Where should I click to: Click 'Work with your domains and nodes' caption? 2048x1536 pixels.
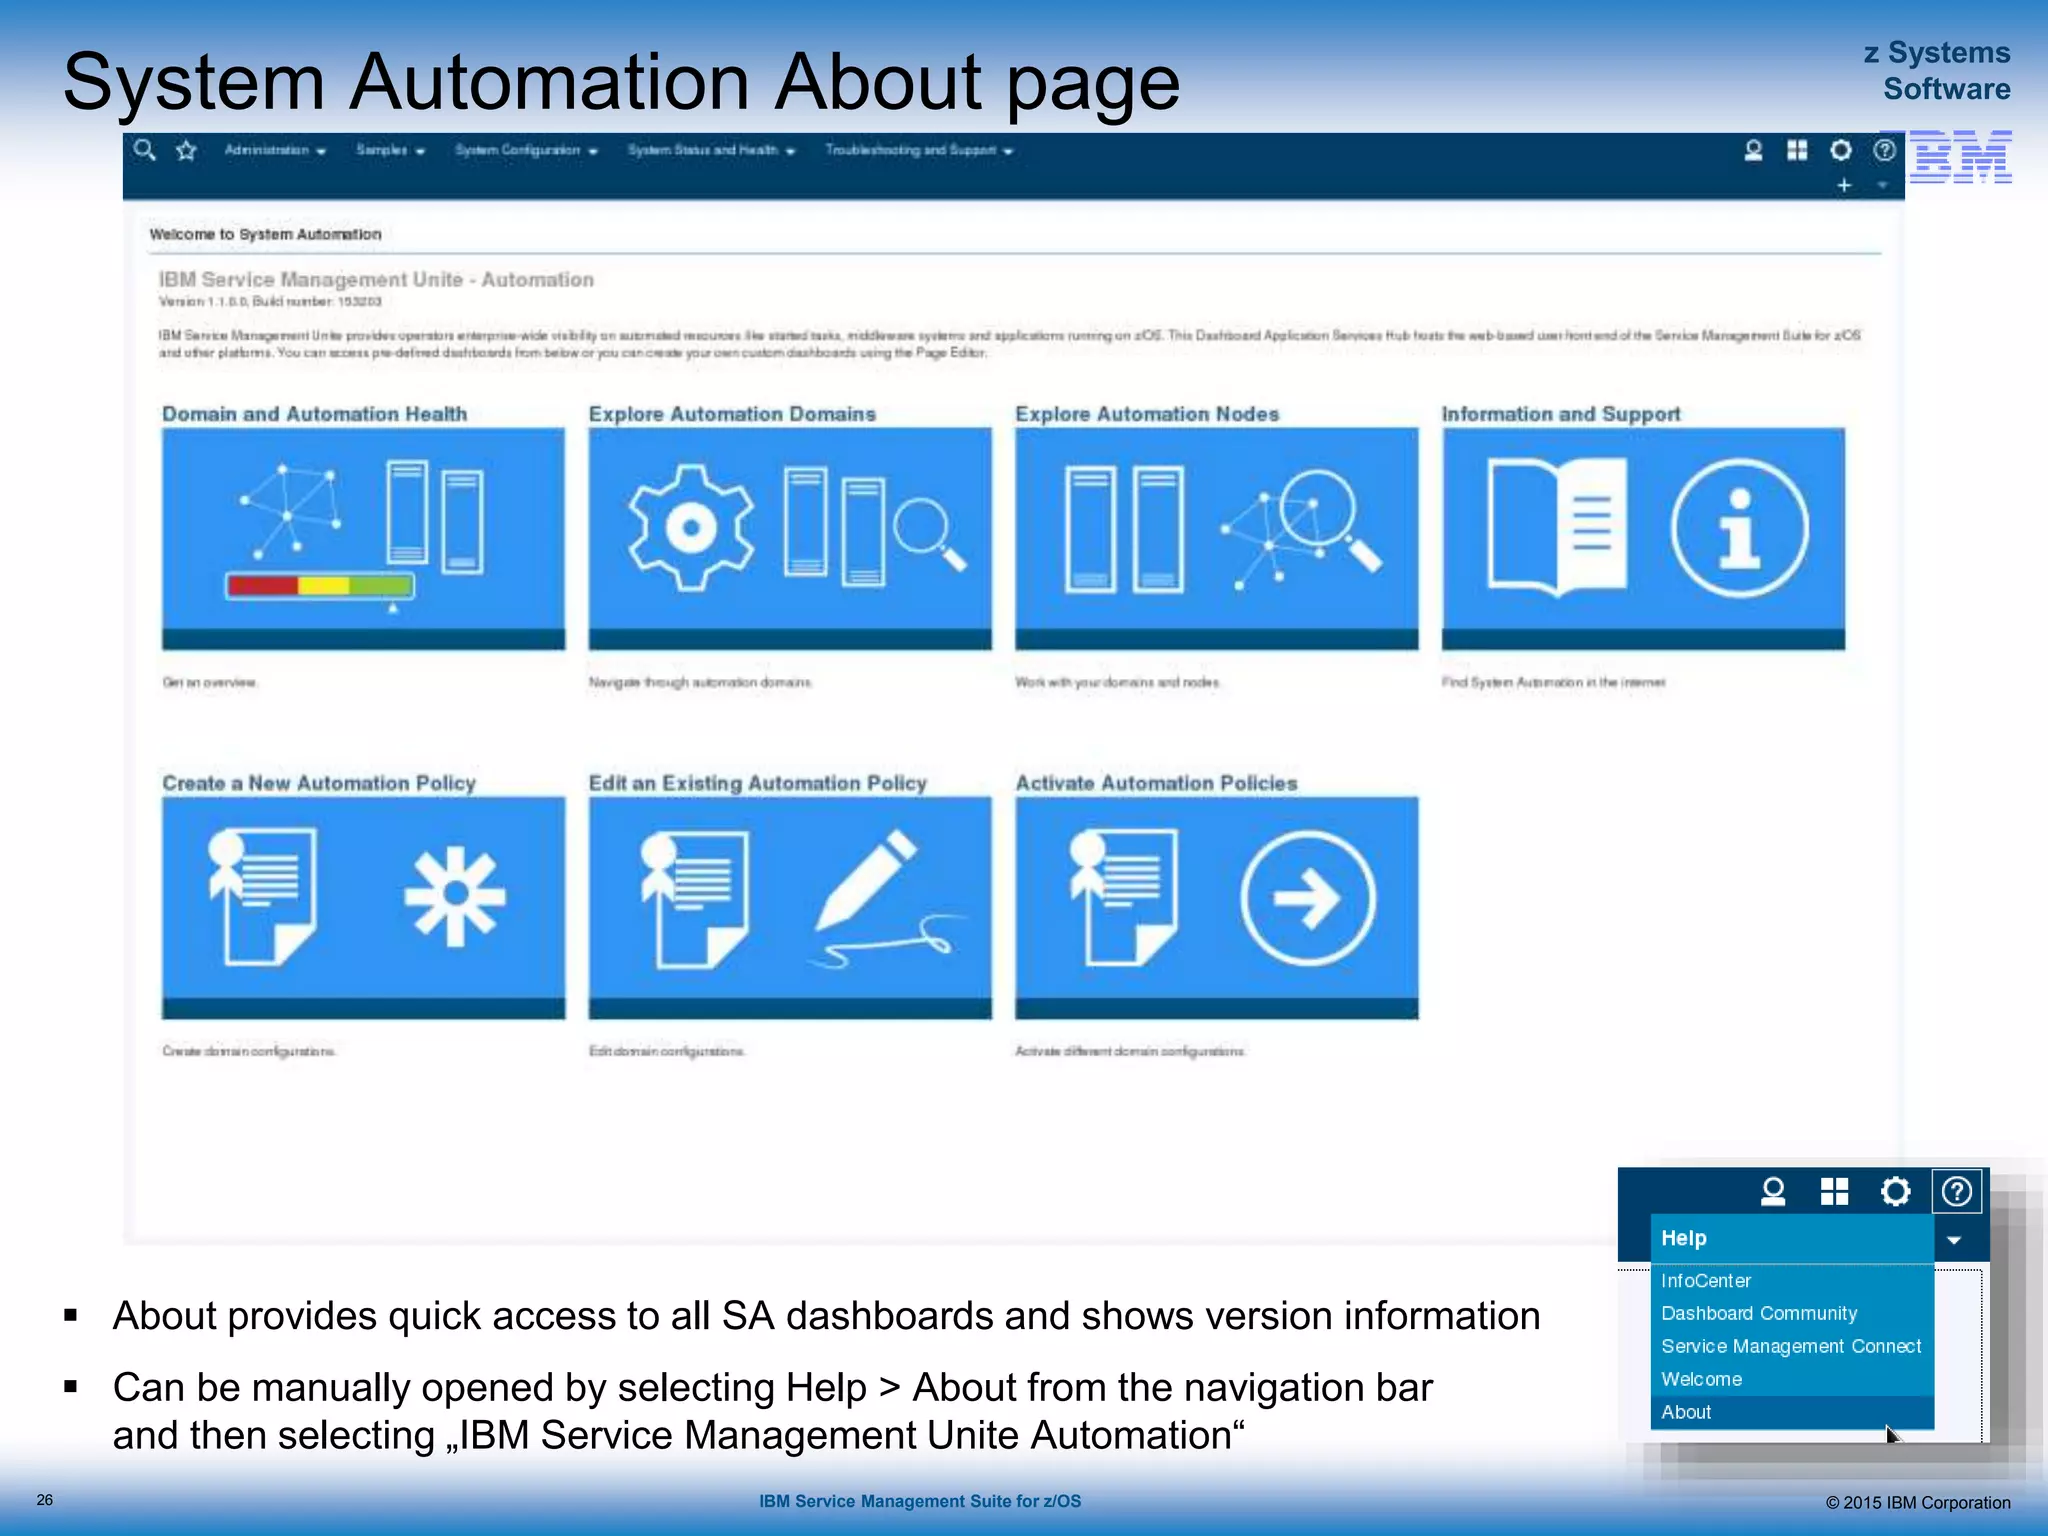(1117, 682)
